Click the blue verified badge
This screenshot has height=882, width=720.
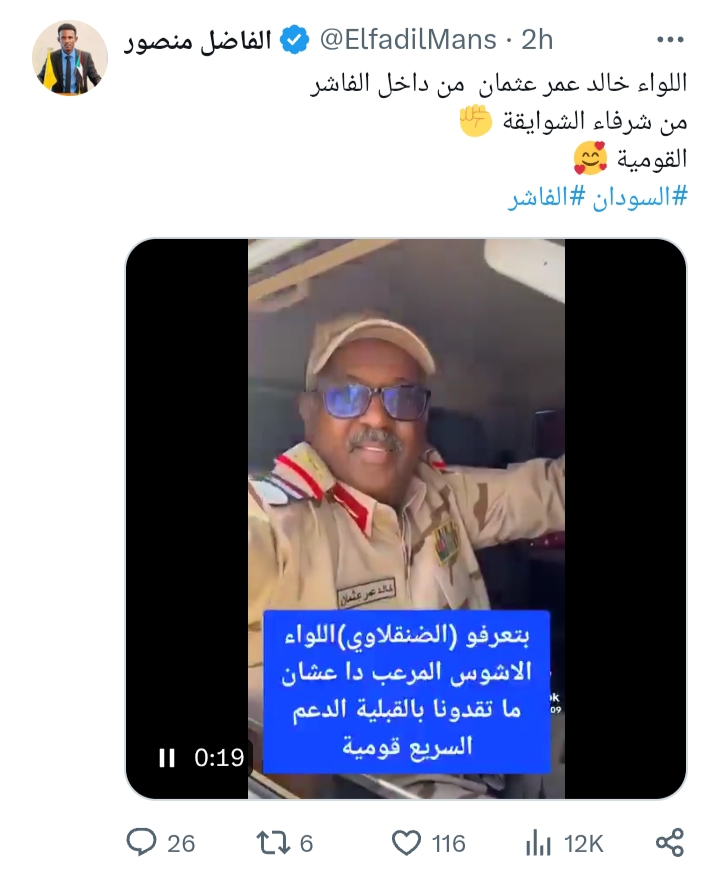pos(295,40)
